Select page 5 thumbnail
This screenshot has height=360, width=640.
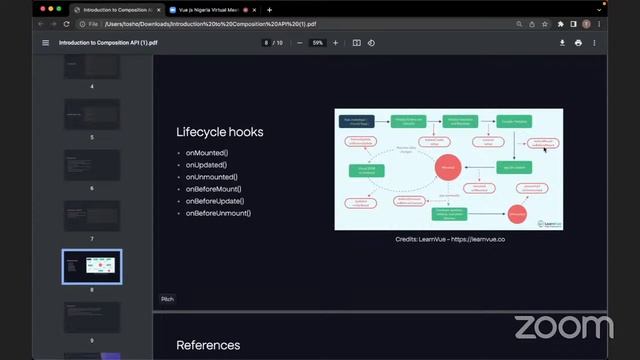click(x=92, y=114)
